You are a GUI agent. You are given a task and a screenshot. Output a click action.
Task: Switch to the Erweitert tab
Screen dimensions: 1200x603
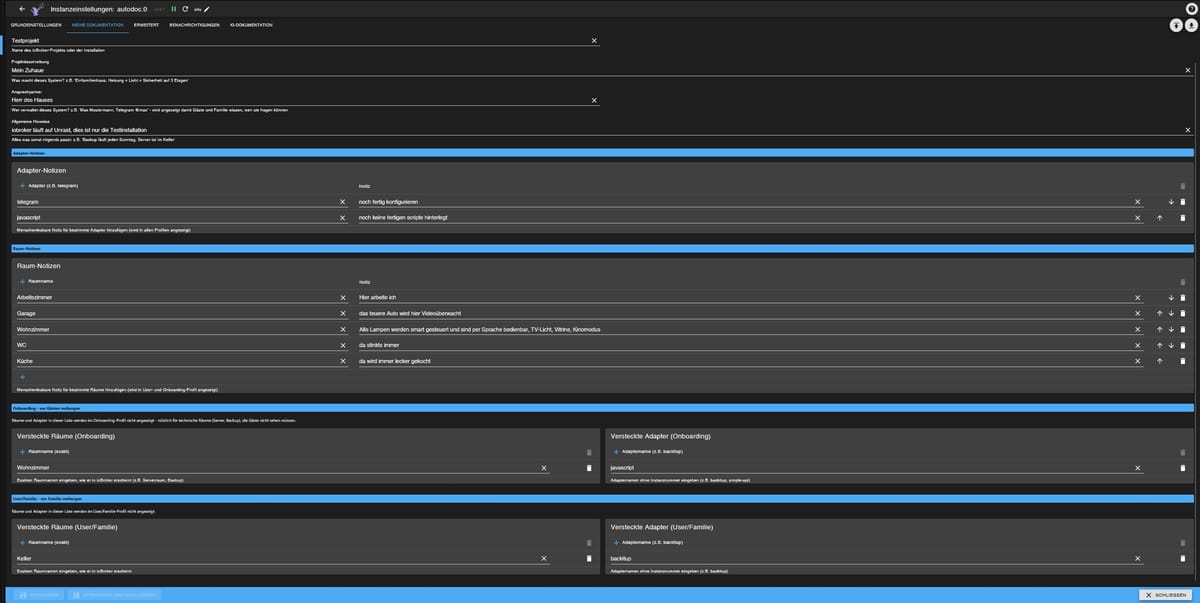coord(146,24)
